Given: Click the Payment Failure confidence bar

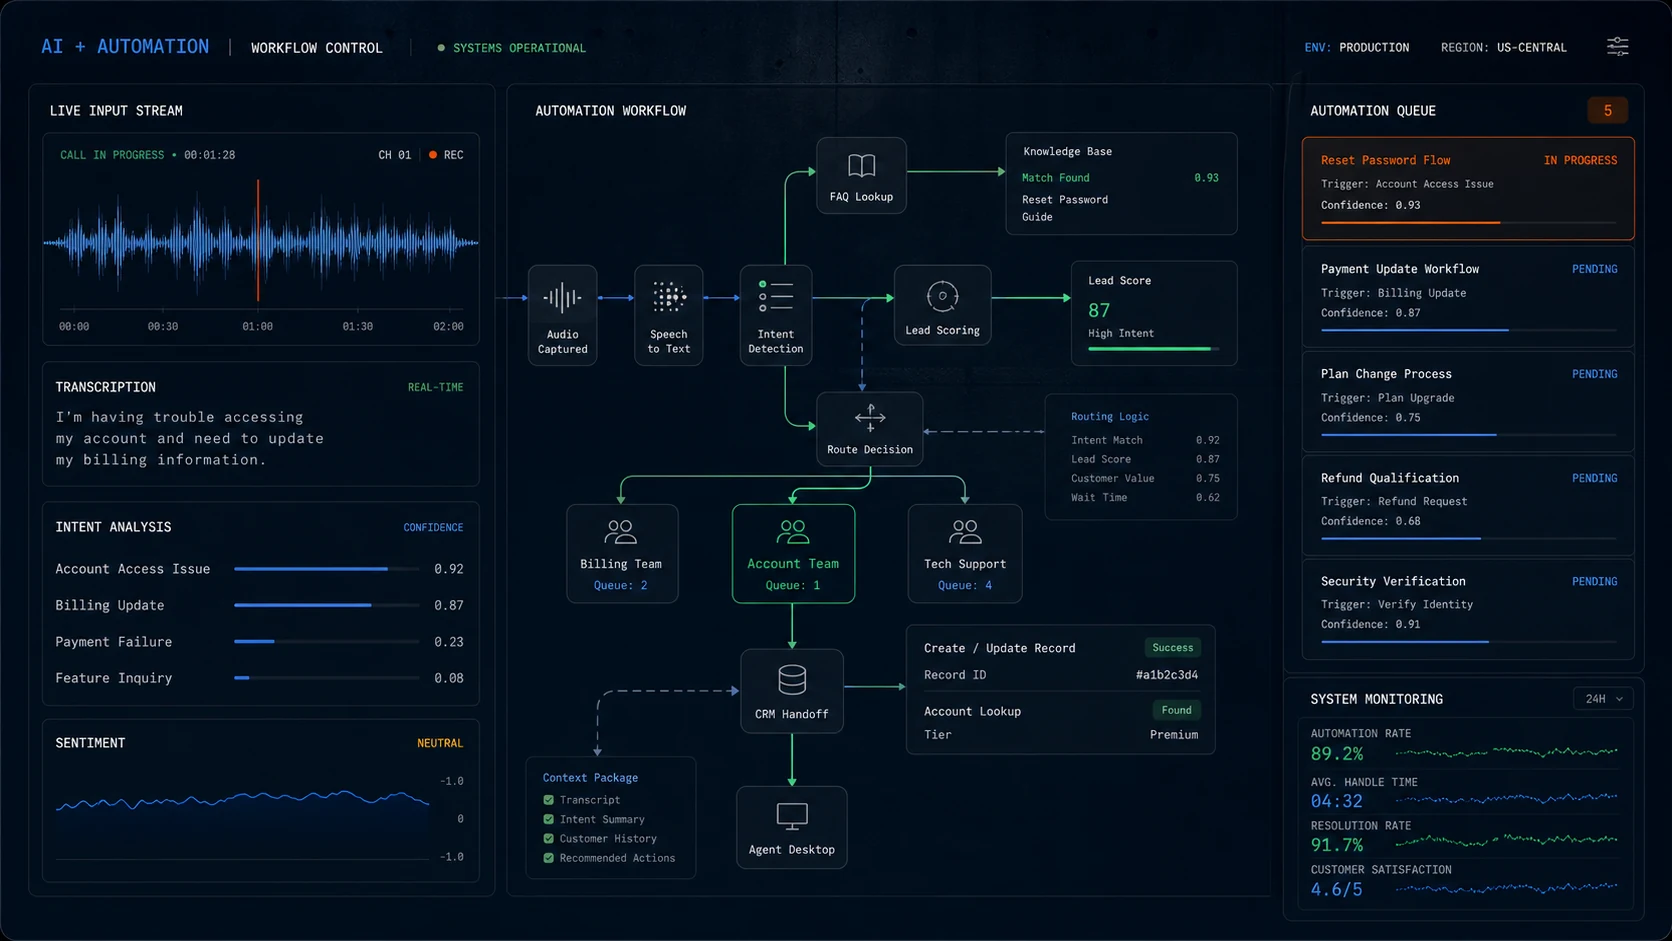Looking at the screenshot, I should (x=327, y=641).
